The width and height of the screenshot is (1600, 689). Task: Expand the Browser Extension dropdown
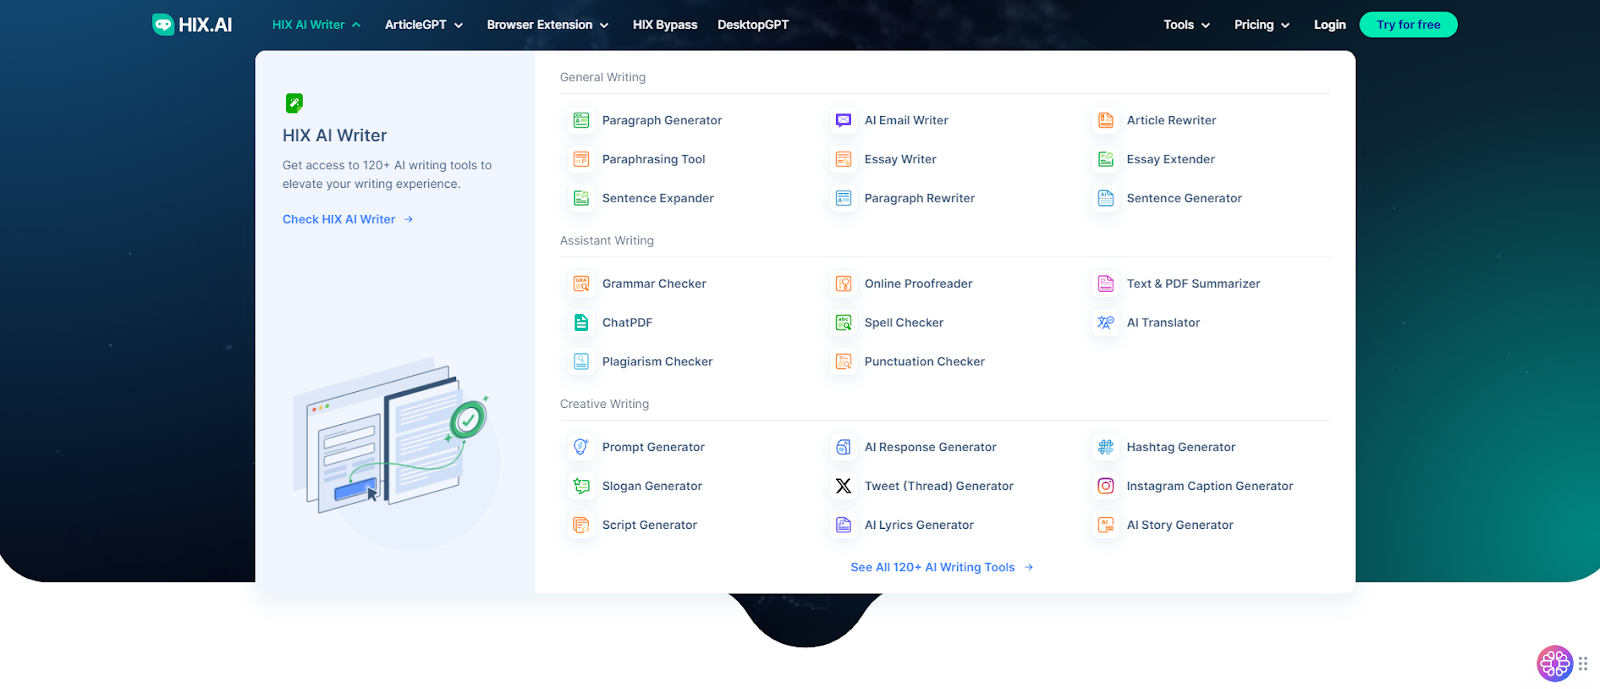click(x=548, y=25)
